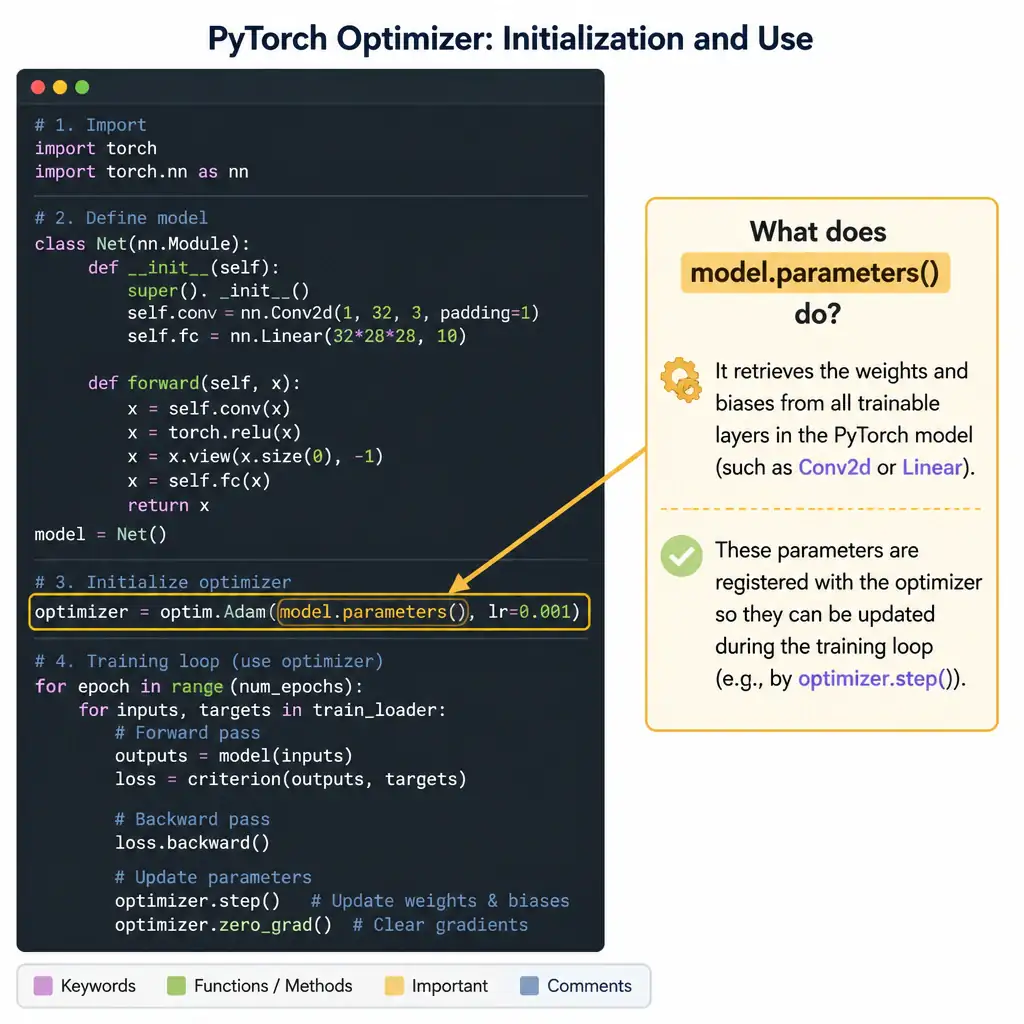Click the comment '# 3. Initialize optimizer'
Screen dimensions: 1024x1024
(x=163, y=582)
